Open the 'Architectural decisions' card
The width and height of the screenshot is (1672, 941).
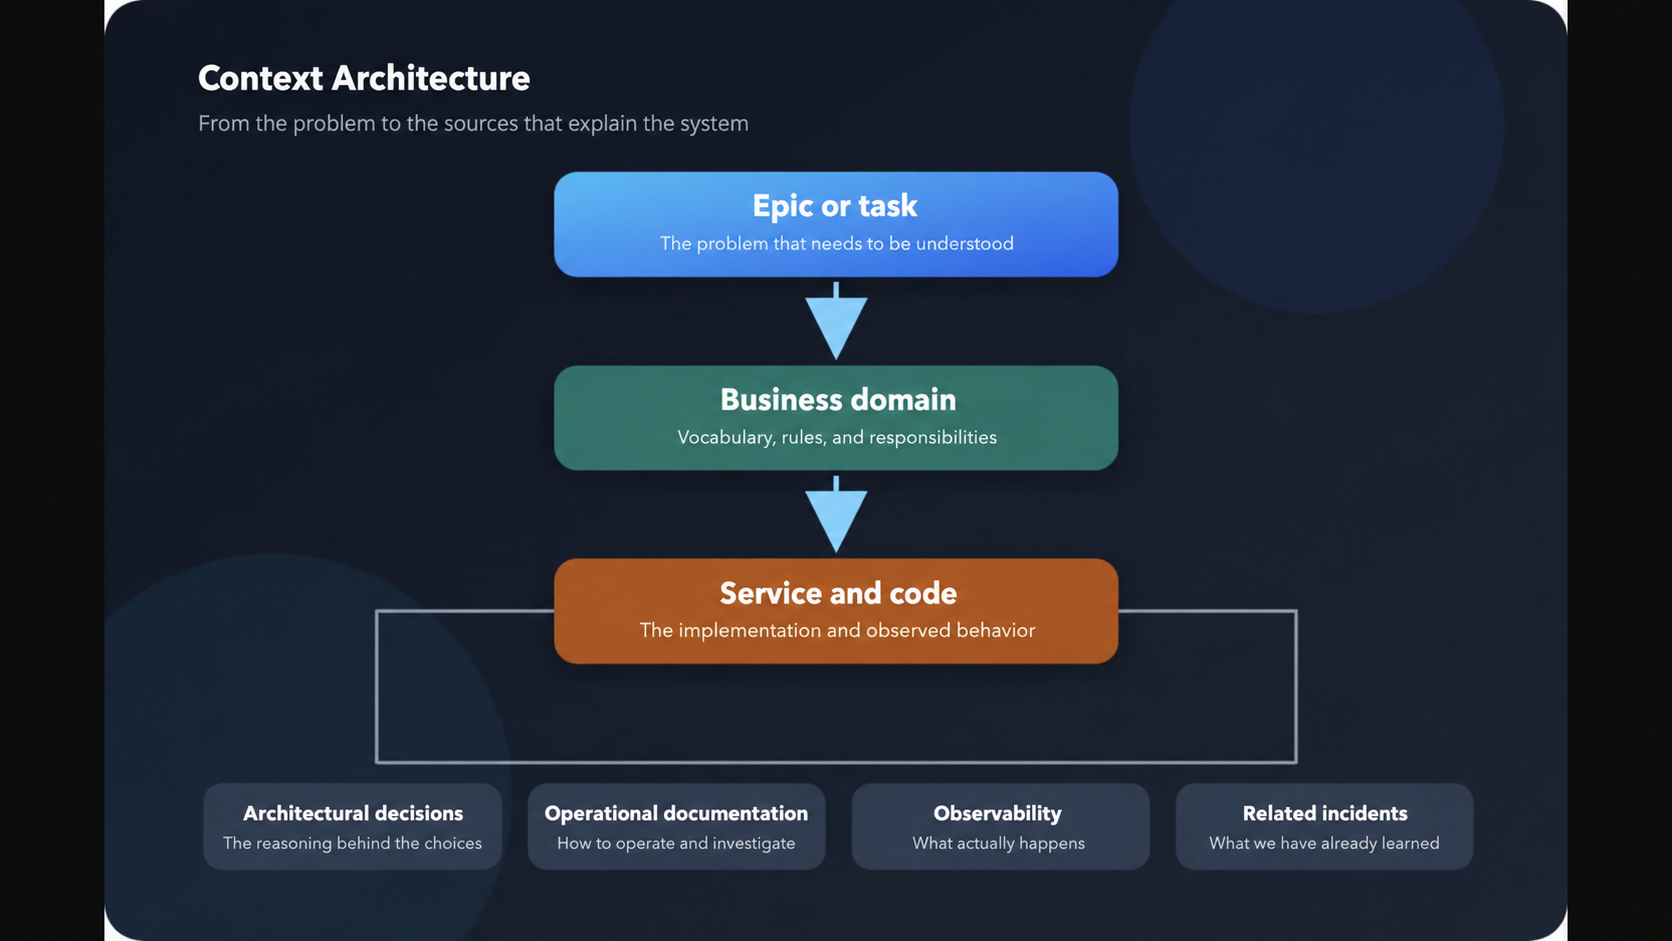(x=353, y=826)
